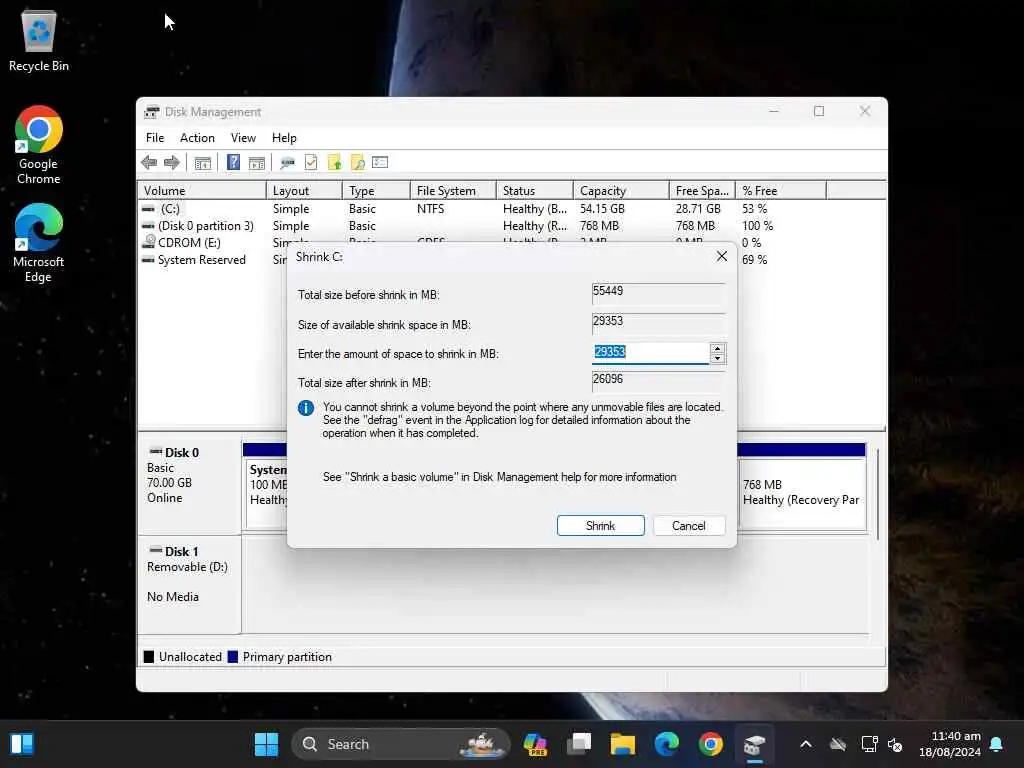This screenshot has height=768, width=1024.
Task: Open the blue Help question-mark toolbar icon
Action: tap(233, 162)
